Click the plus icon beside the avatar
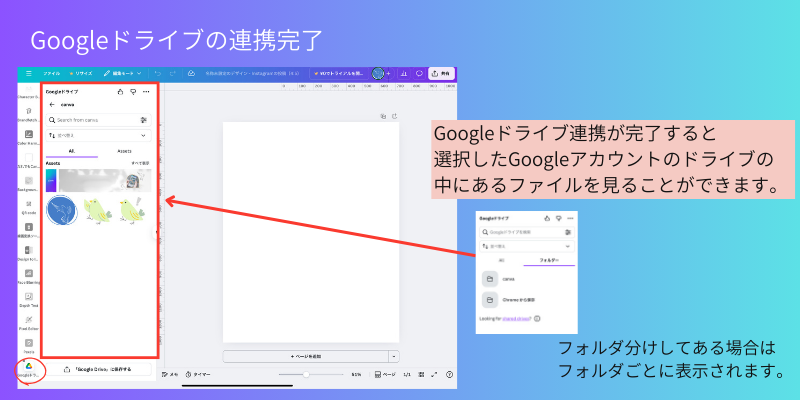Image resolution: width=800 pixels, height=400 pixels. 388,73
